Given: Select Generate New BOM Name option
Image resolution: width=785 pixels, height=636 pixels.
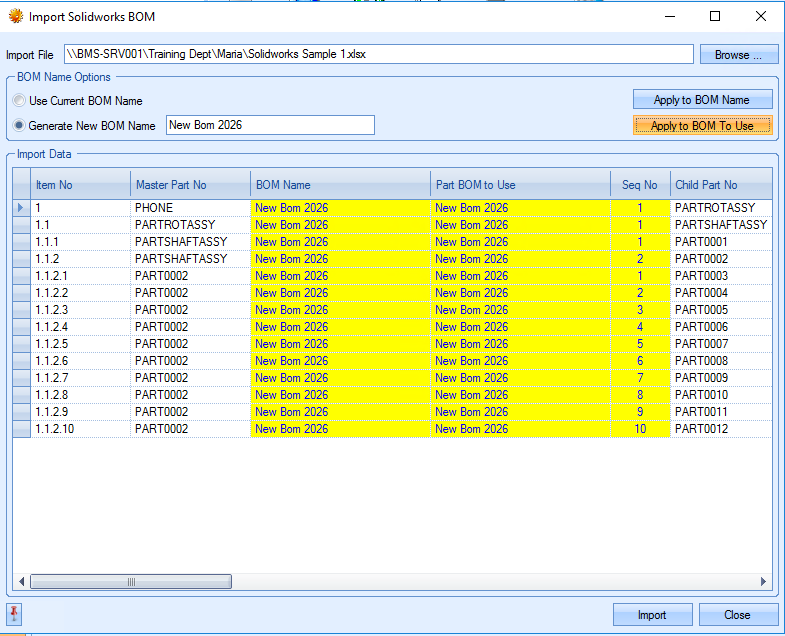Looking at the screenshot, I should pos(19,126).
